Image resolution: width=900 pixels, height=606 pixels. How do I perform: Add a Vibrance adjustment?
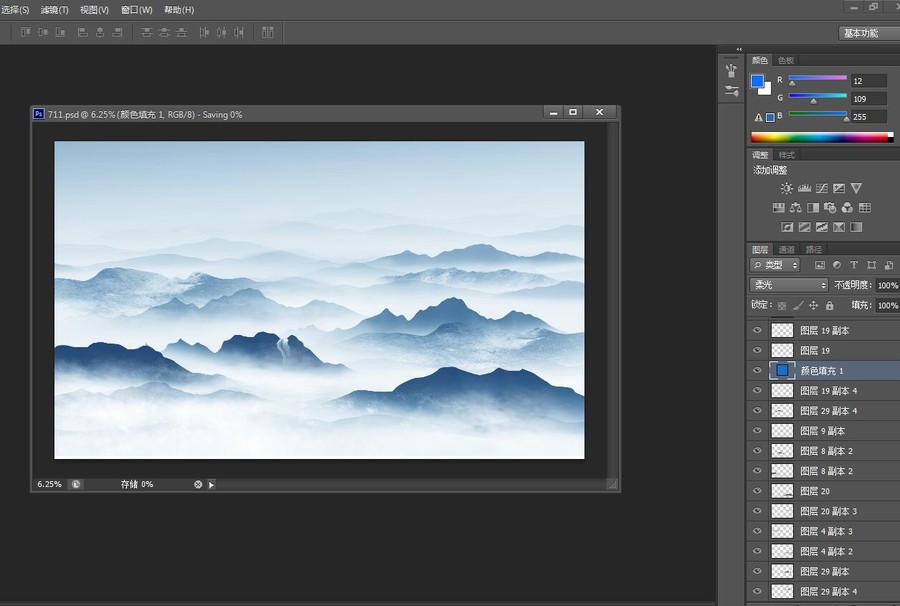click(x=856, y=188)
